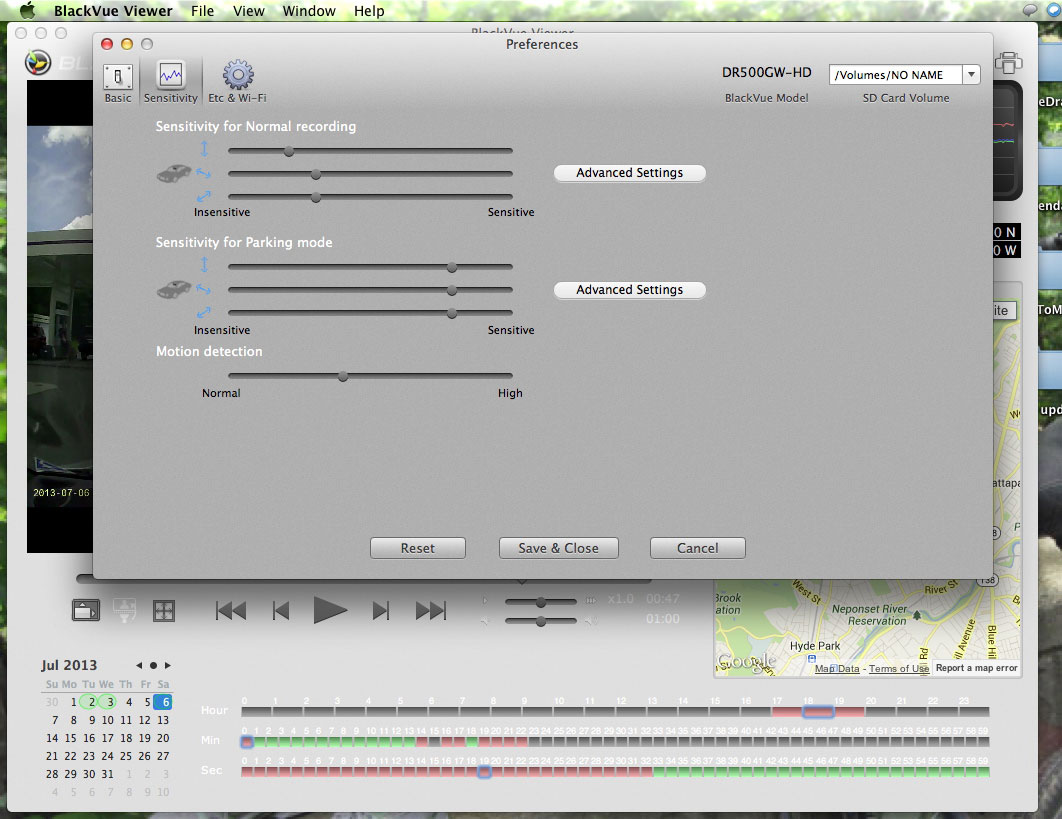Go to previous month in calendar

pyautogui.click(x=139, y=665)
